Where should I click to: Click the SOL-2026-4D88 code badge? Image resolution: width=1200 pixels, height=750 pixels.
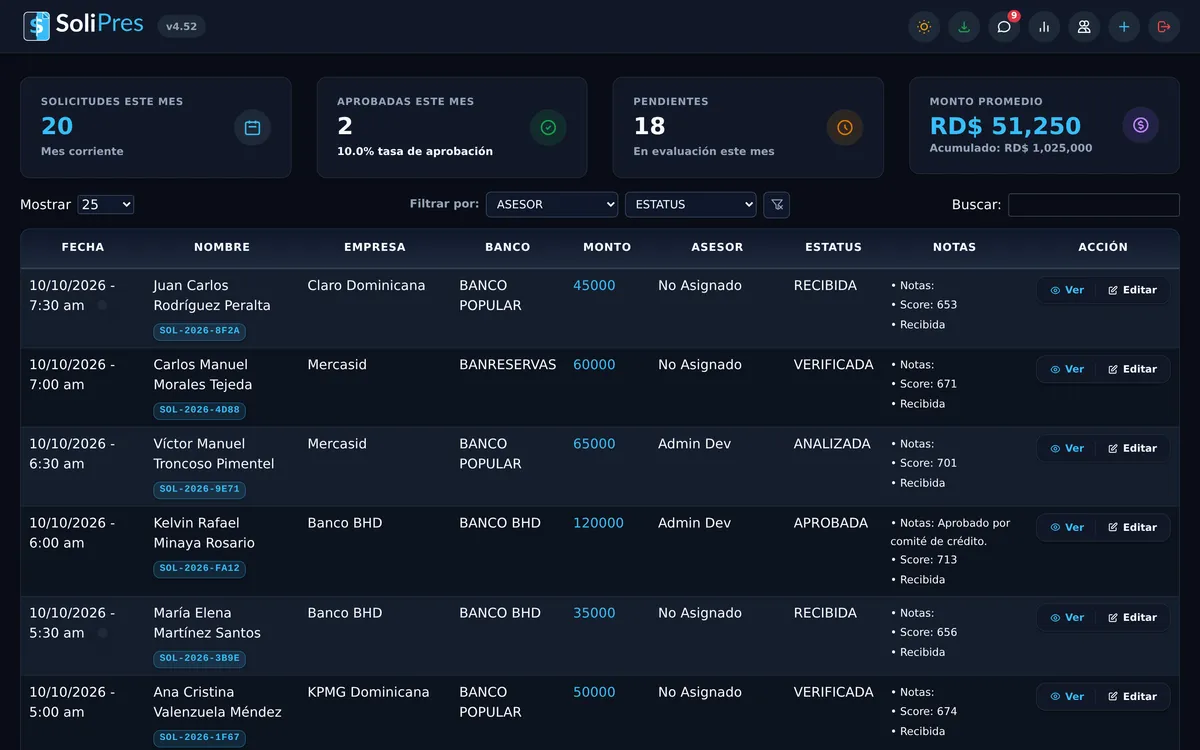pyautogui.click(x=200, y=410)
